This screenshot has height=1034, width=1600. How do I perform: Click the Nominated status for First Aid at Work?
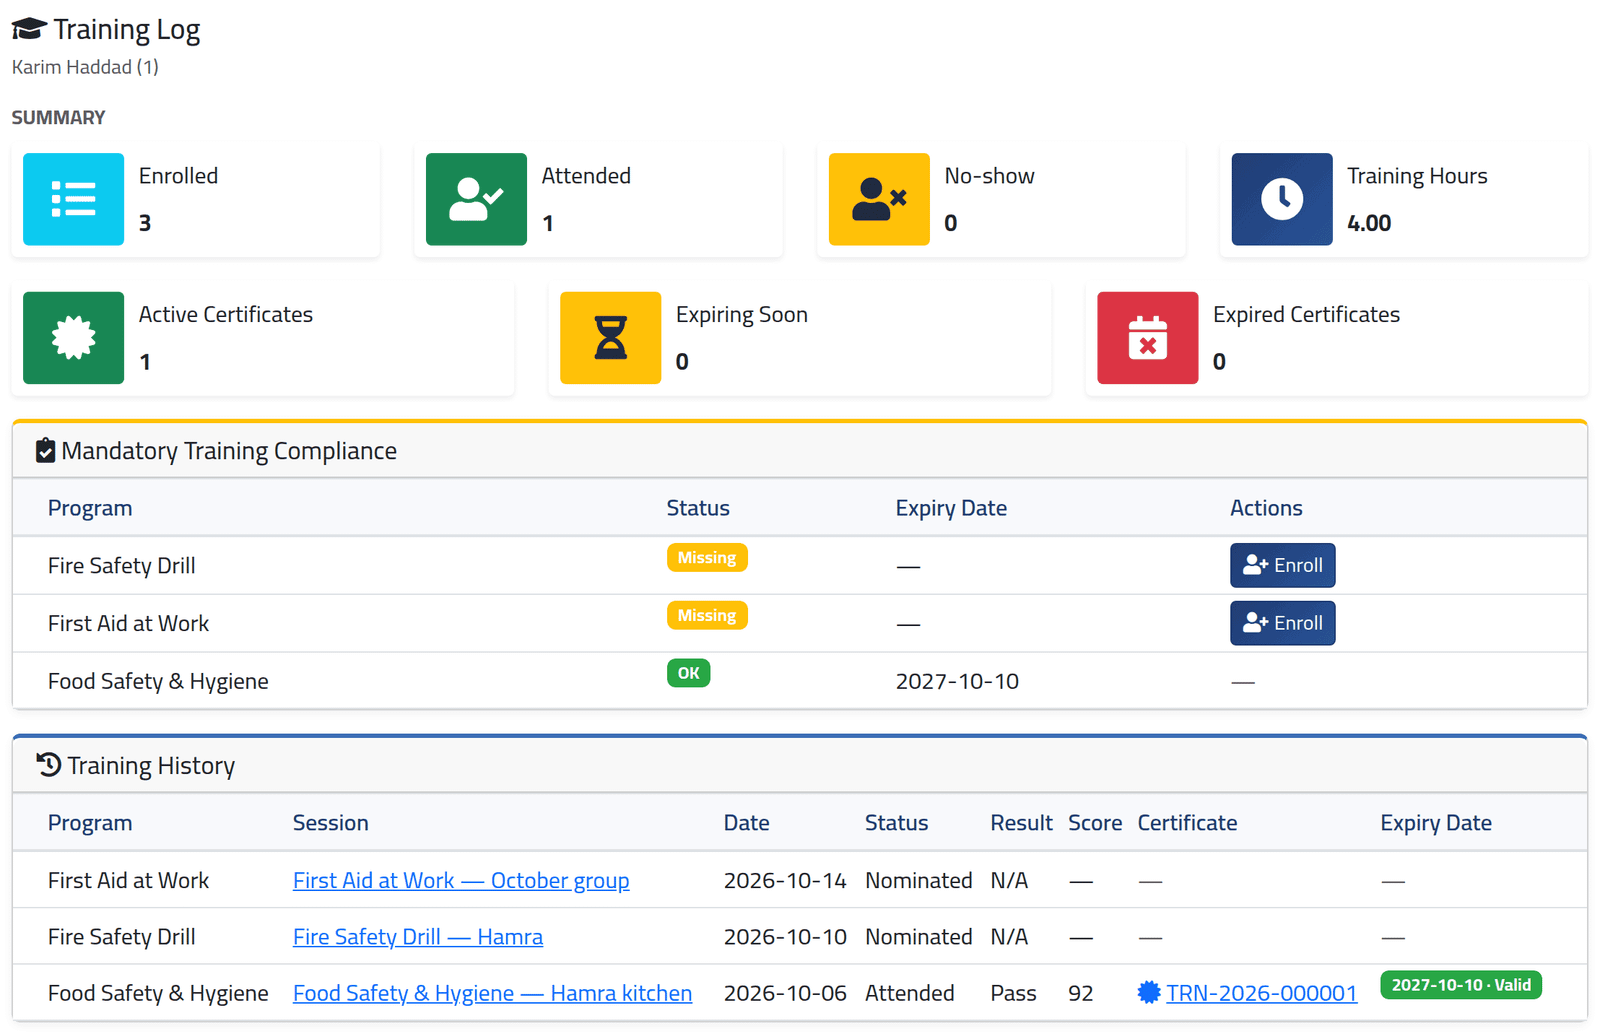[x=918, y=880]
